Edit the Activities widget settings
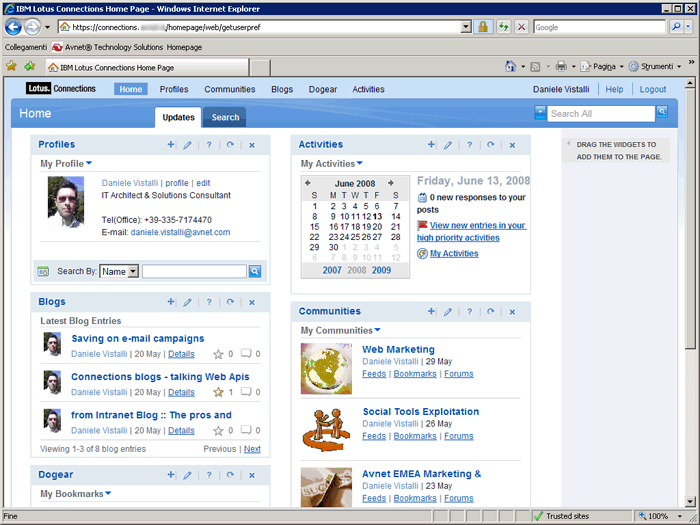Viewport: 700px width, 525px height. [448, 145]
